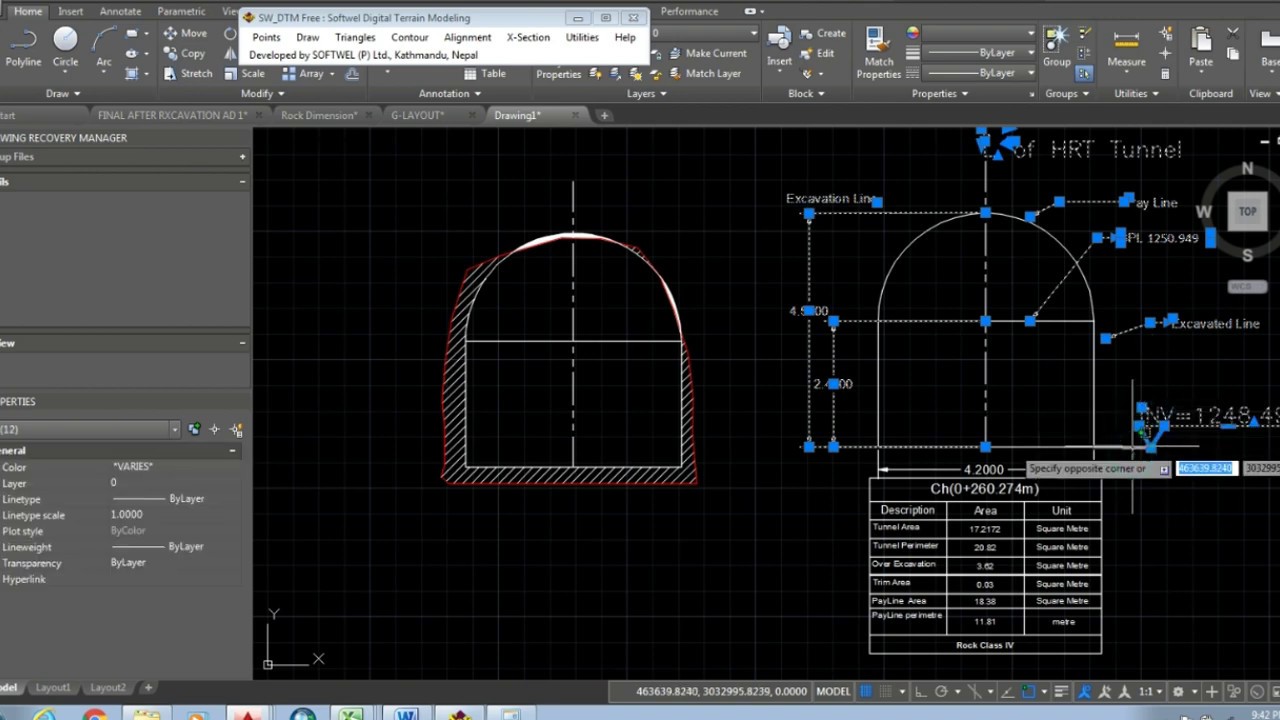Toggle object snap tracking in status bar
1280x720 pixels.
[1006, 691]
